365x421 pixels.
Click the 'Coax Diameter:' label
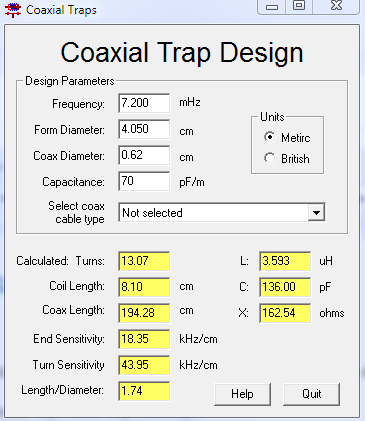coord(69,156)
